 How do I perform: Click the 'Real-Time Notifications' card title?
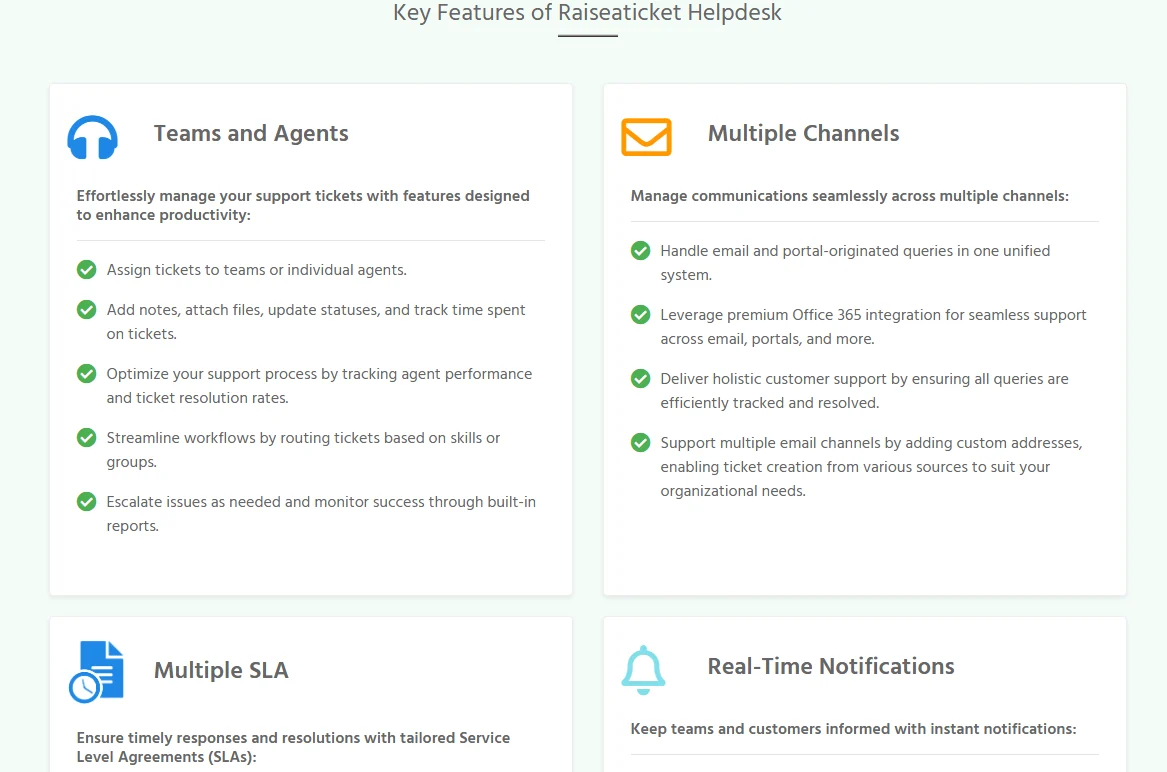[831, 666]
